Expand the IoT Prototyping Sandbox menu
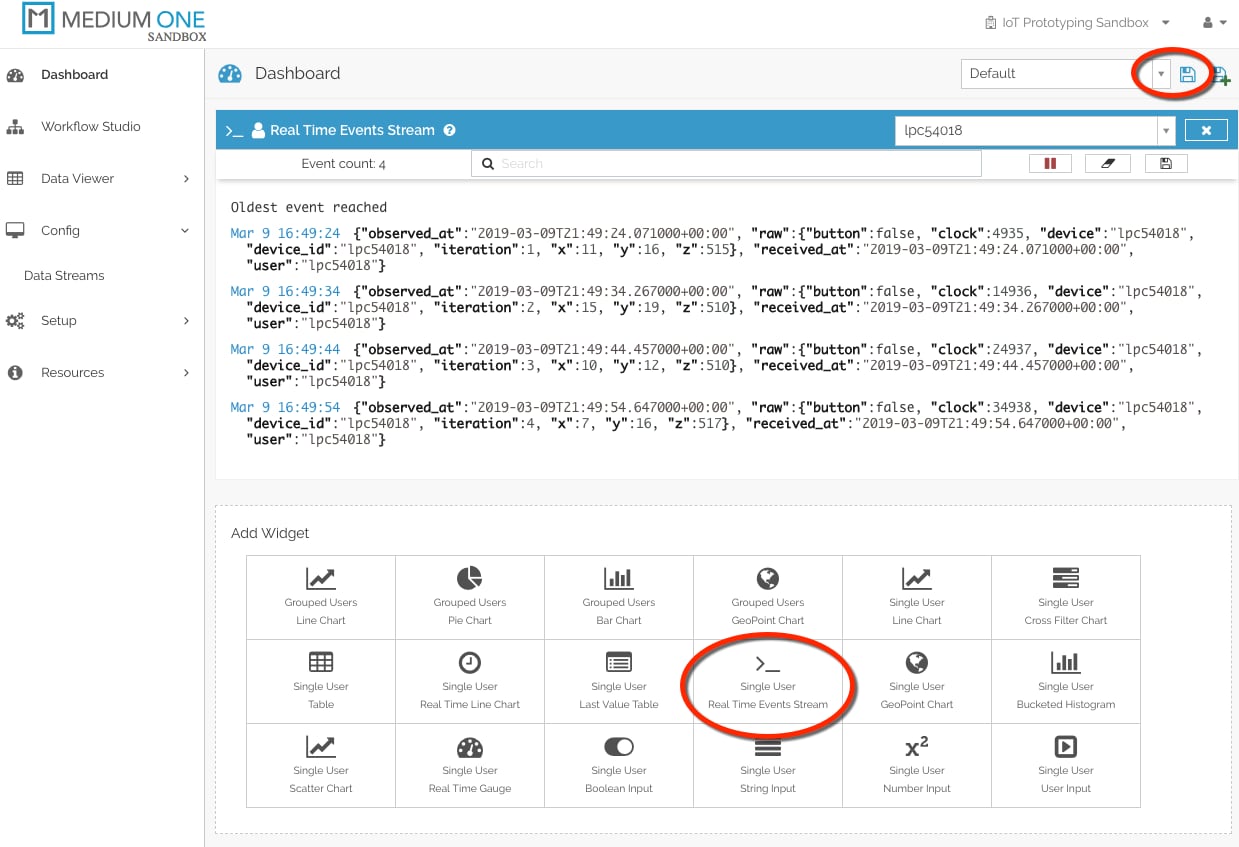 click(1076, 23)
